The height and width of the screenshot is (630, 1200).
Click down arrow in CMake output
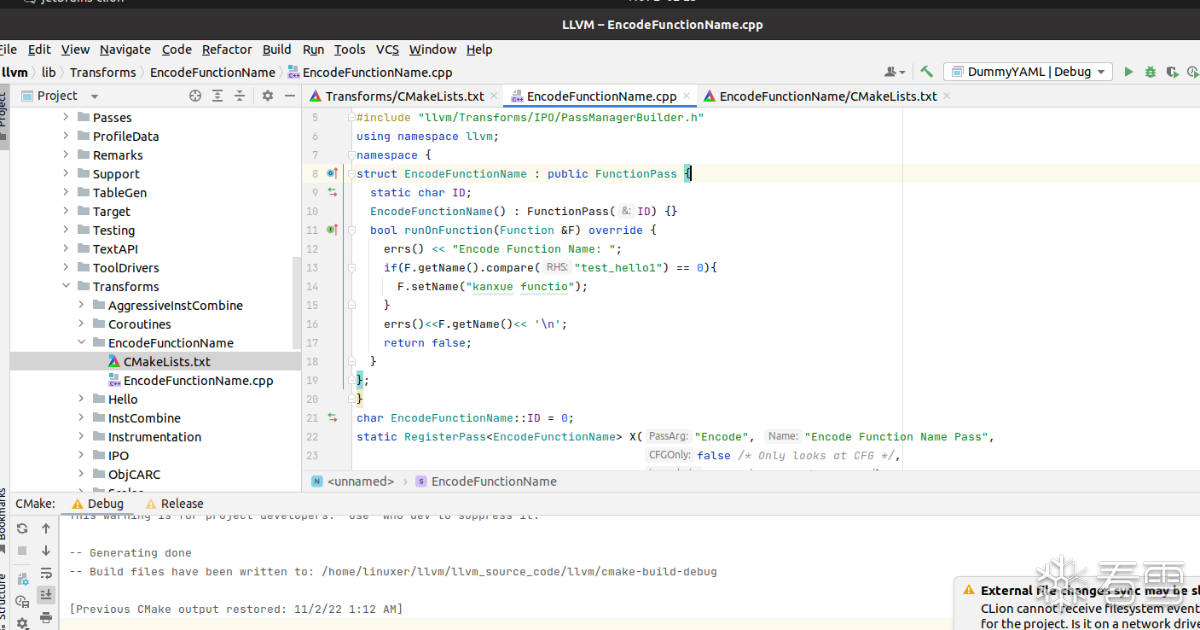pyautogui.click(x=46, y=551)
